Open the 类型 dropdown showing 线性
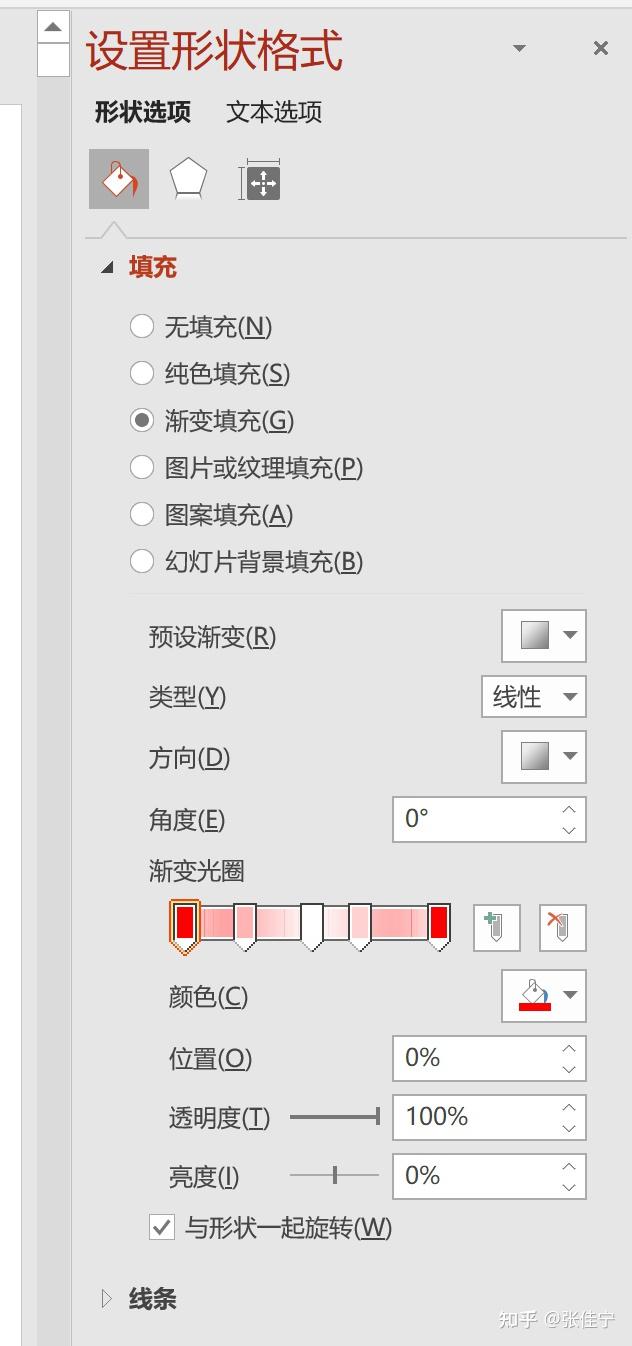Screen dimensions: 632x1346 pyautogui.click(x=534, y=697)
